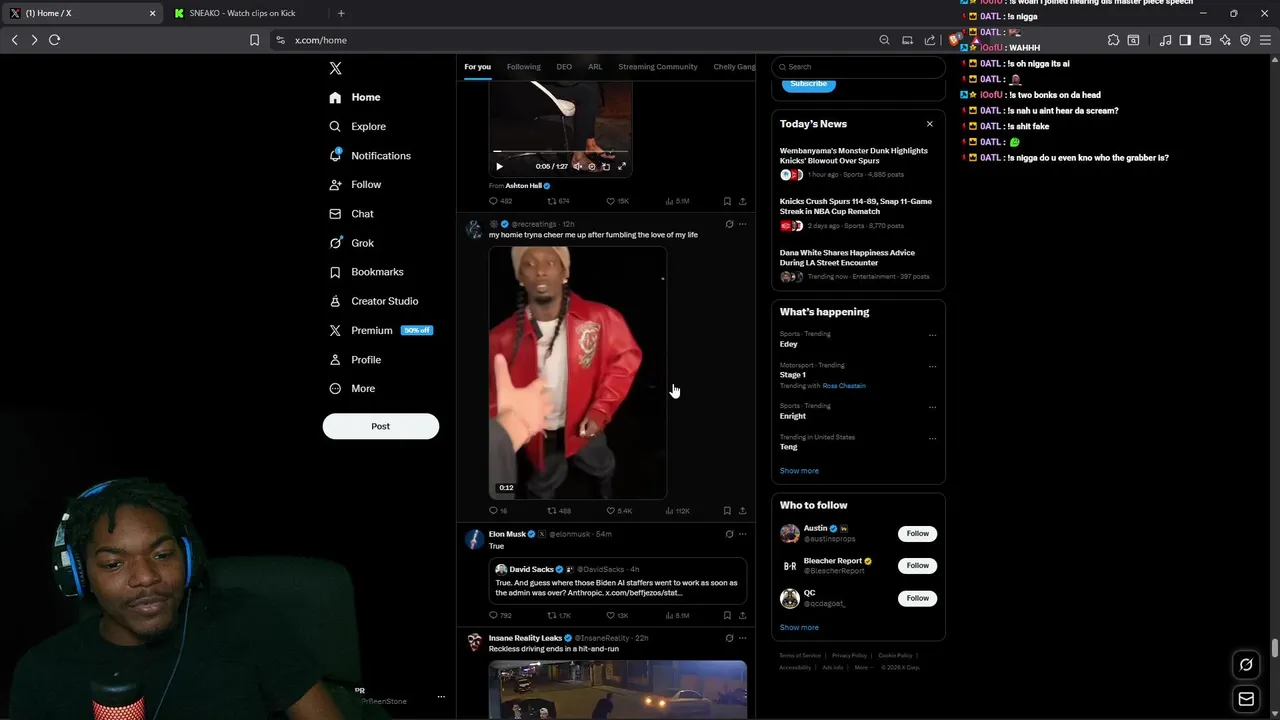Switch to the DEO tab
The height and width of the screenshot is (720, 1280).
pos(564,67)
